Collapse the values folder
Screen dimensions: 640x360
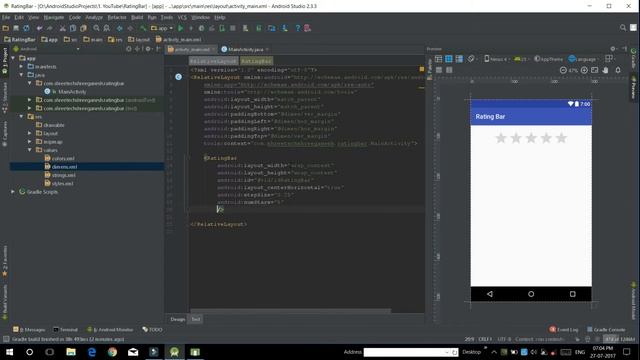(x=30, y=150)
